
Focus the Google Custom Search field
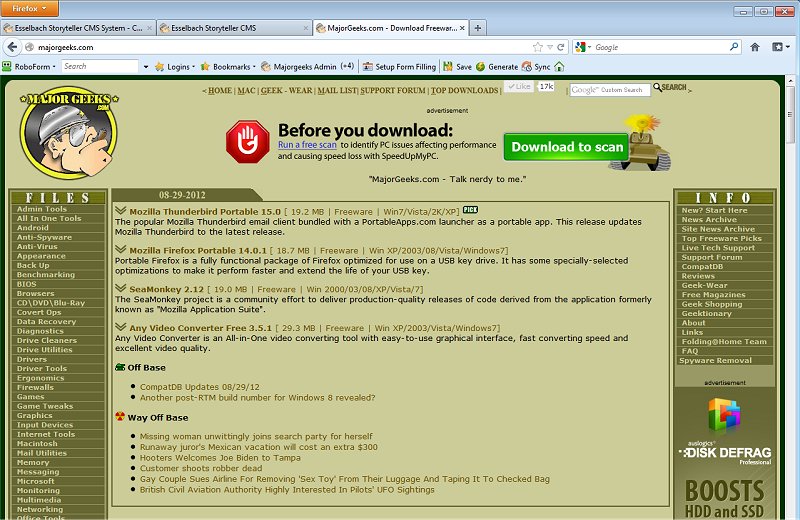click(x=610, y=90)
